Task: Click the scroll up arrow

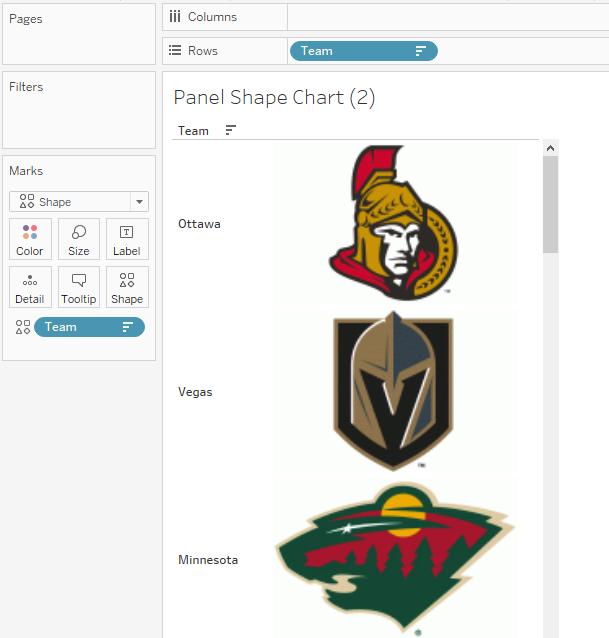Action: (550, 148)
